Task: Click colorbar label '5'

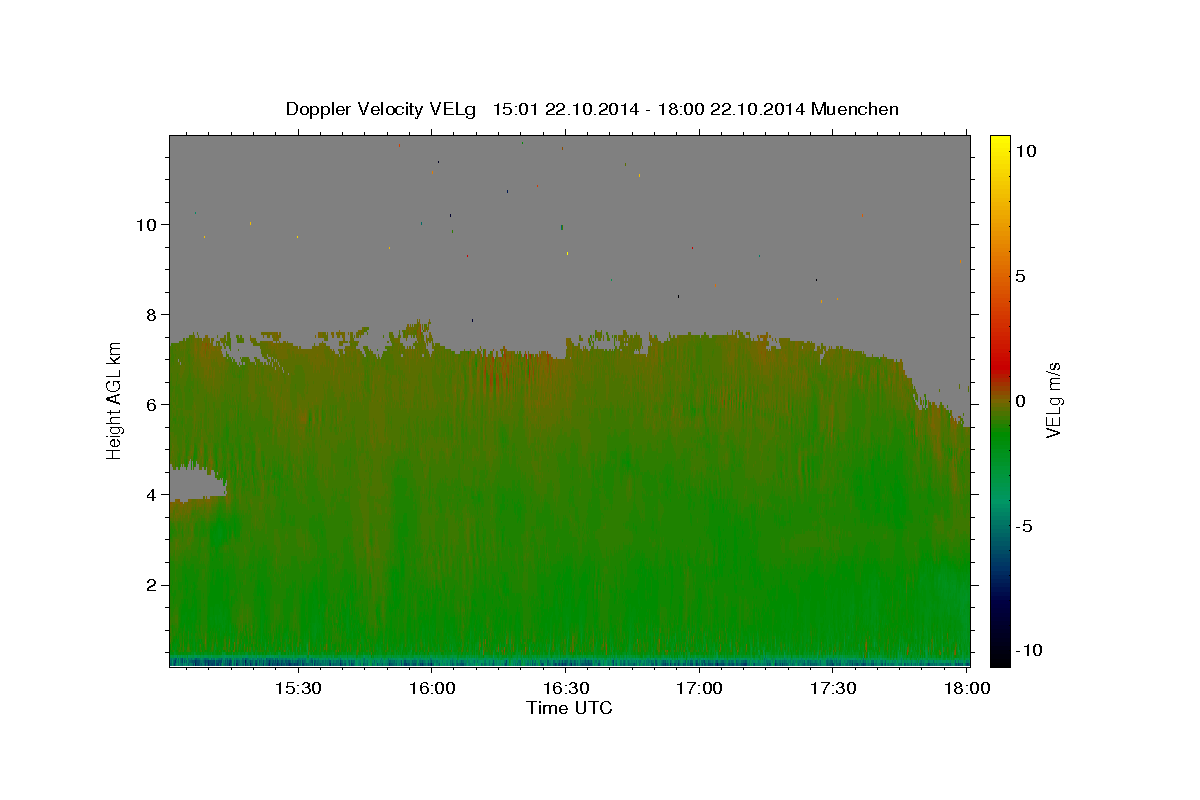Action: pos(1020,276)
